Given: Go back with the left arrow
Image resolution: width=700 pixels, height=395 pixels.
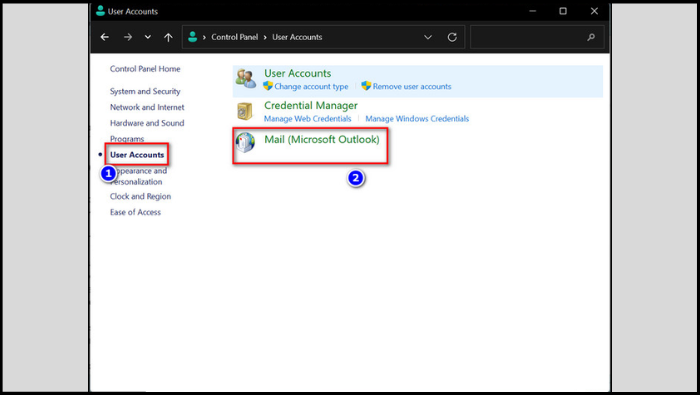Looking at the screenshot, I should click(x=104, y=37).
